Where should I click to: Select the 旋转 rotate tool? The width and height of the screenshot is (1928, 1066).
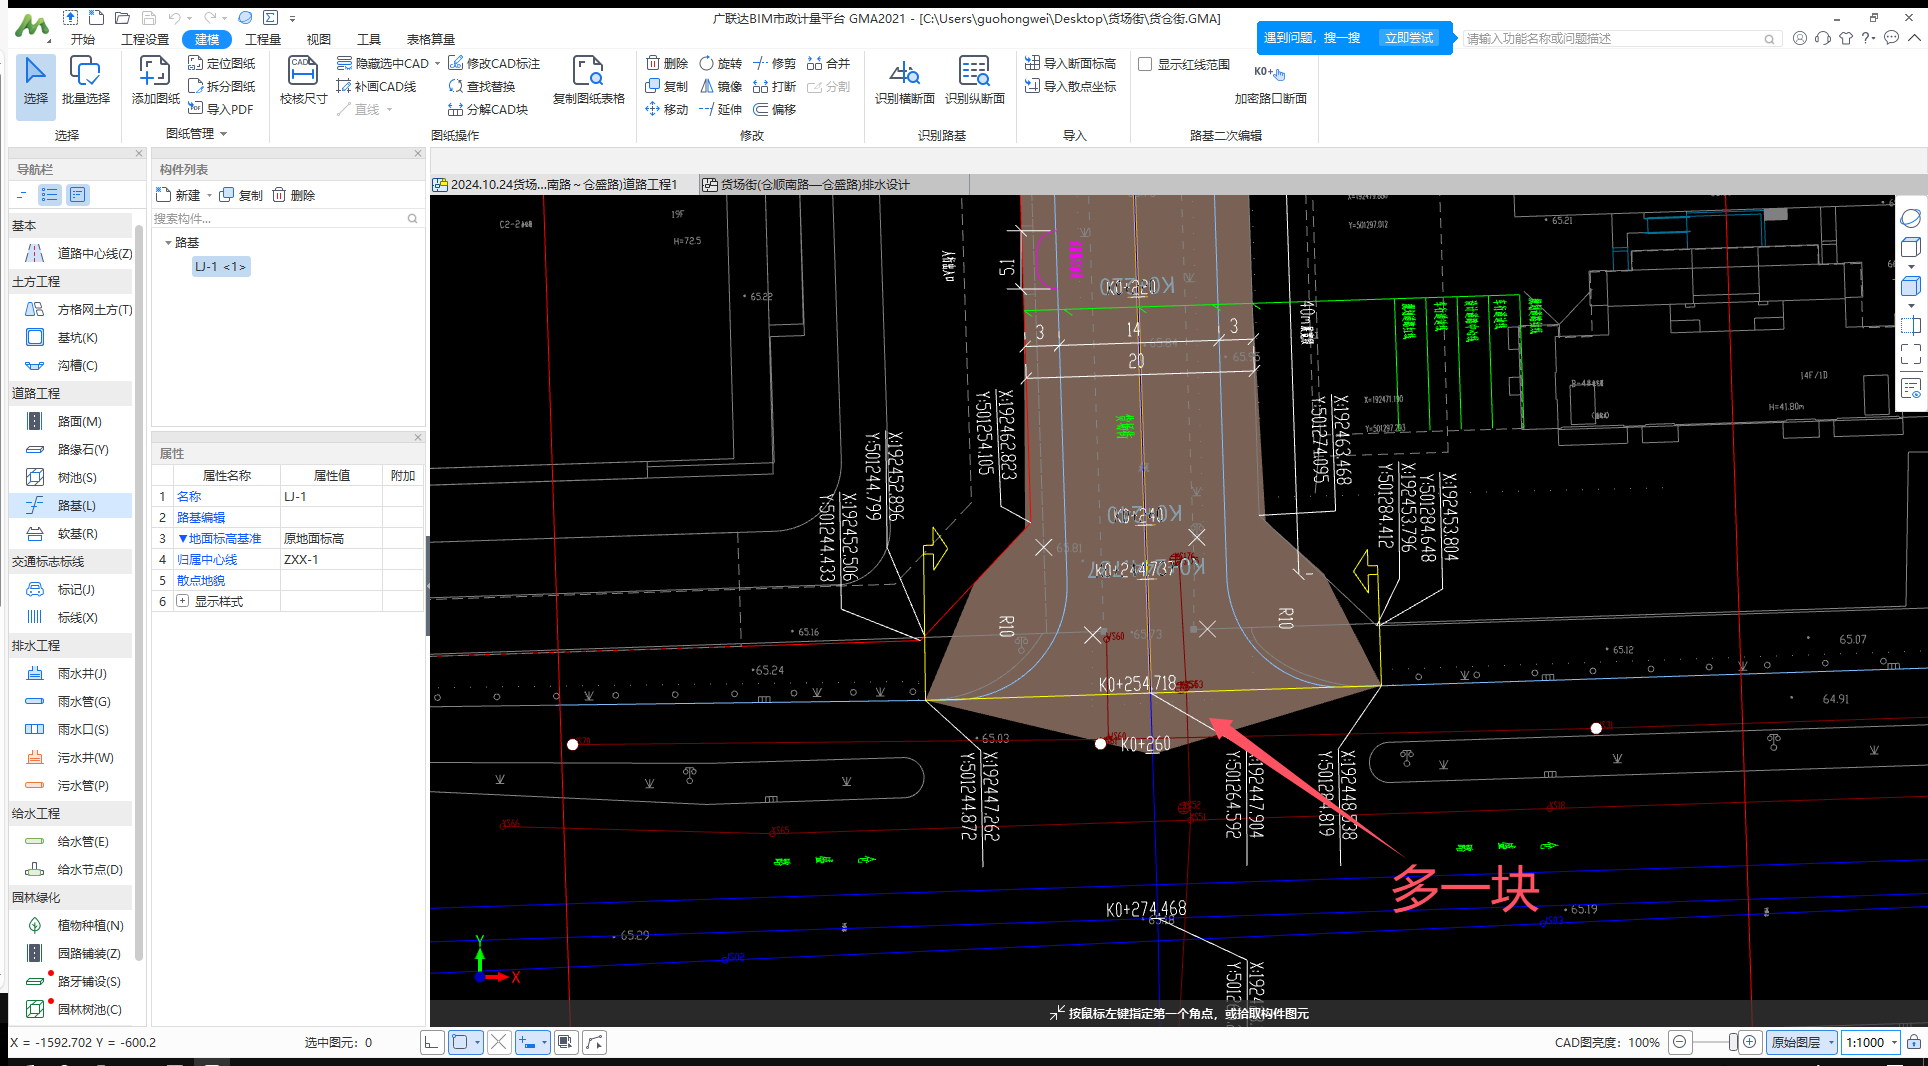tap(721, 63)
